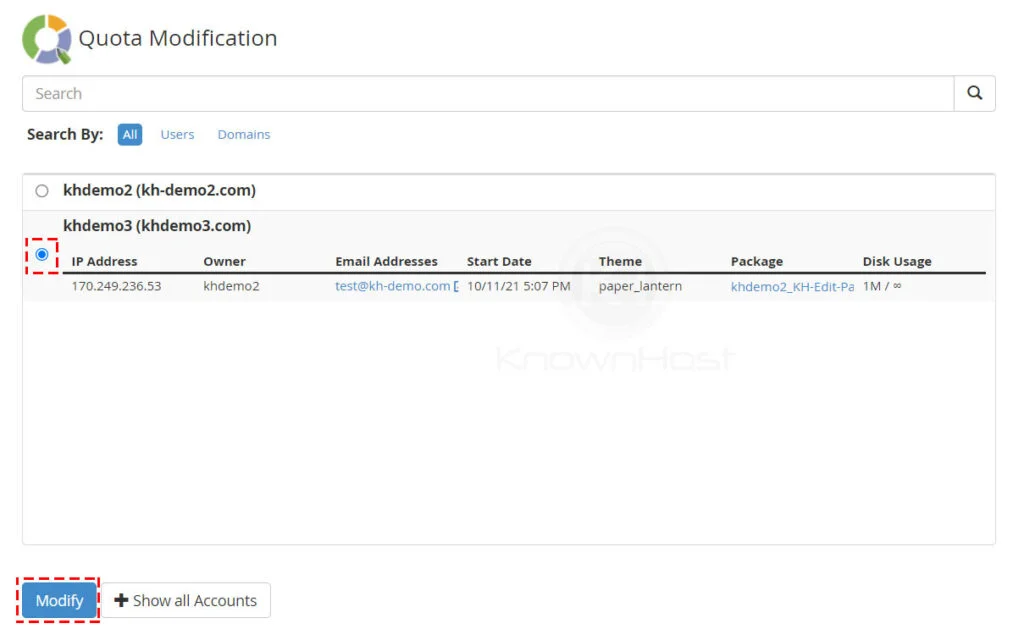Click the IP Address column header
This screenshot has height=640, width=1024.
[x=104, y=261]
